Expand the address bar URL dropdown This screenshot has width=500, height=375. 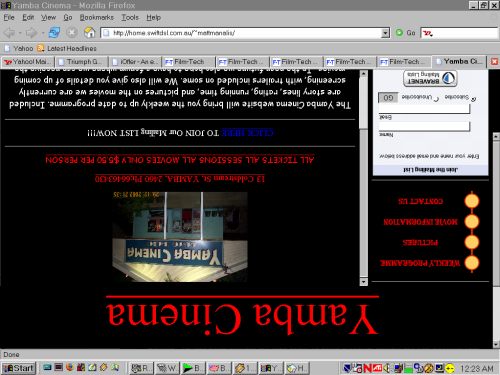[385, 33]
